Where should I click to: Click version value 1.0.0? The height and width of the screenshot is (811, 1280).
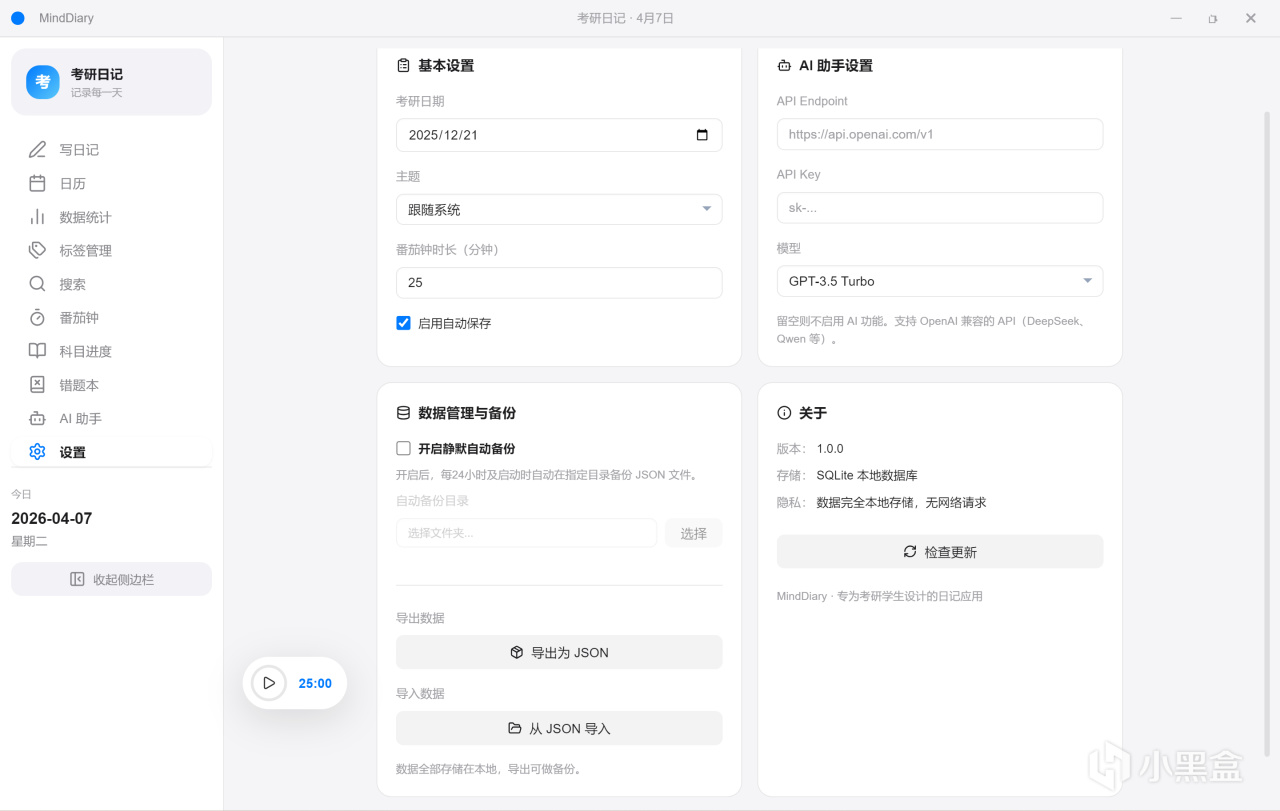click(x=830, y=449)
